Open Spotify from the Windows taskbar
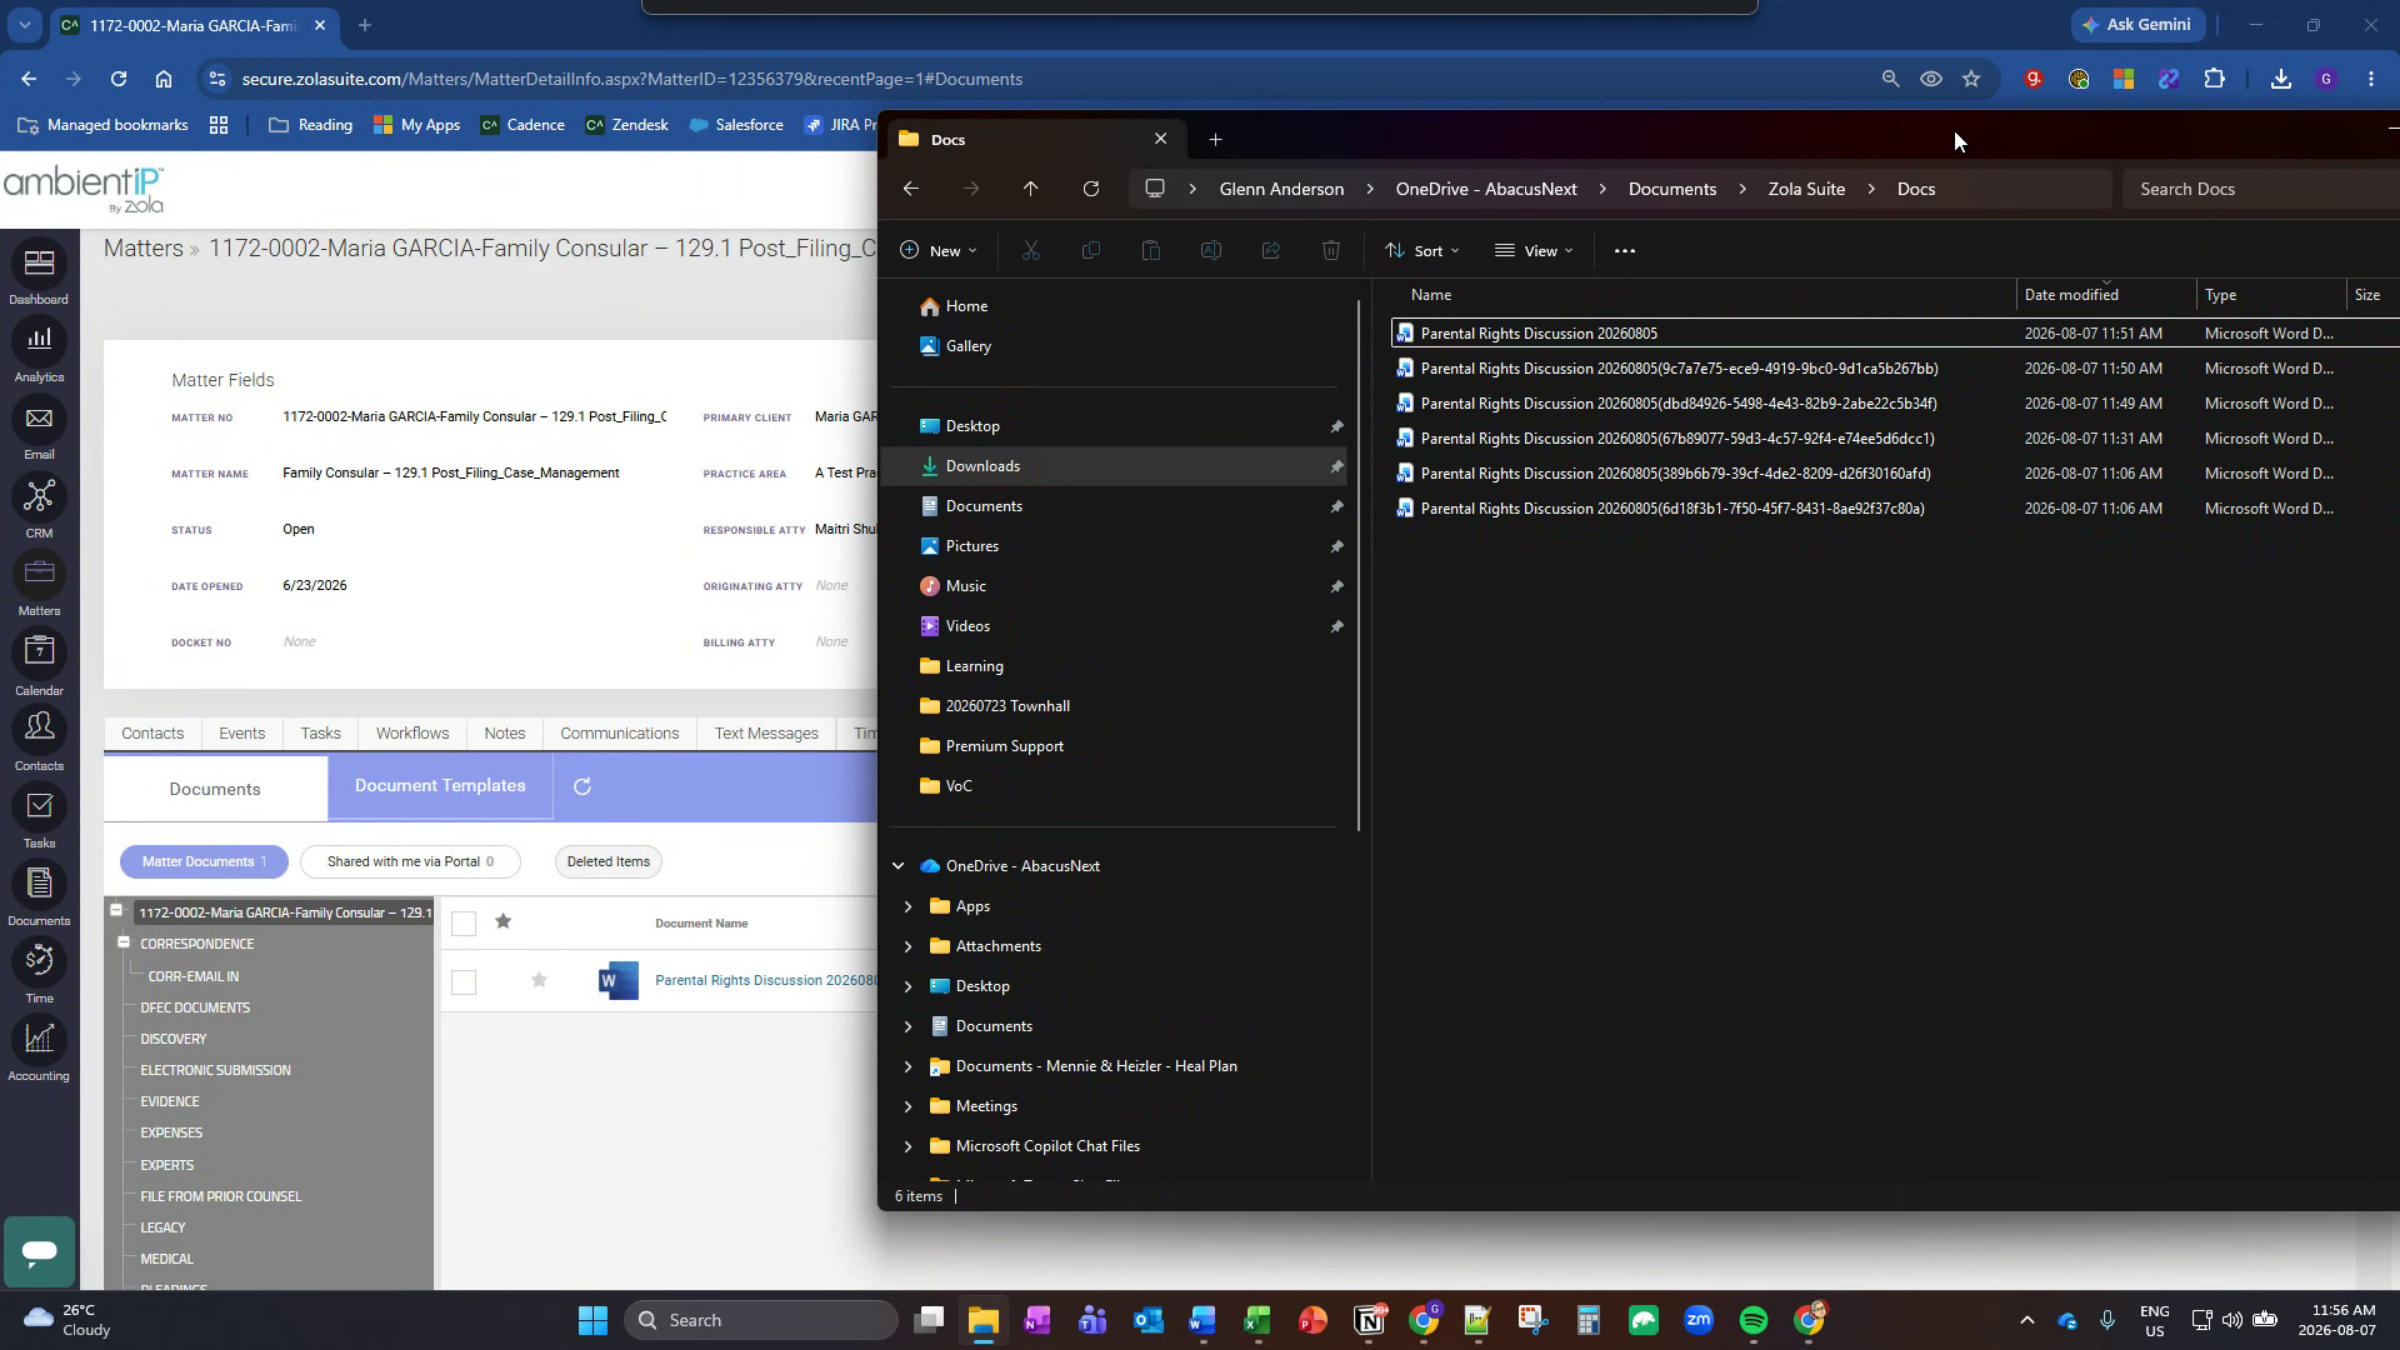The image size is (2400, 1350). (1753, 1320)
